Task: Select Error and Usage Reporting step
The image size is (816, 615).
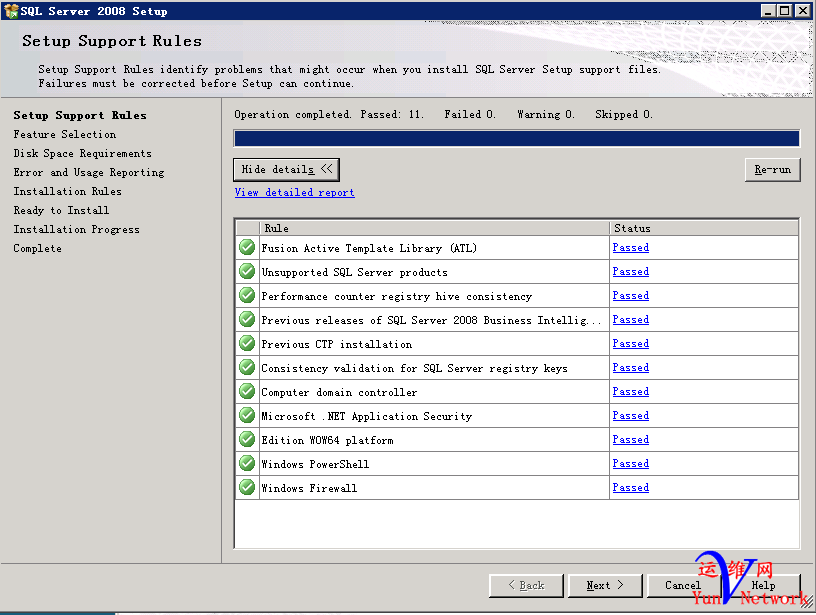Action: coord(89,172)
